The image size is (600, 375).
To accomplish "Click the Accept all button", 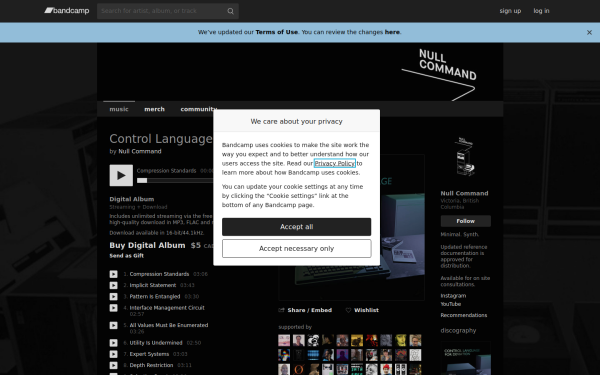I will point(297,227).
